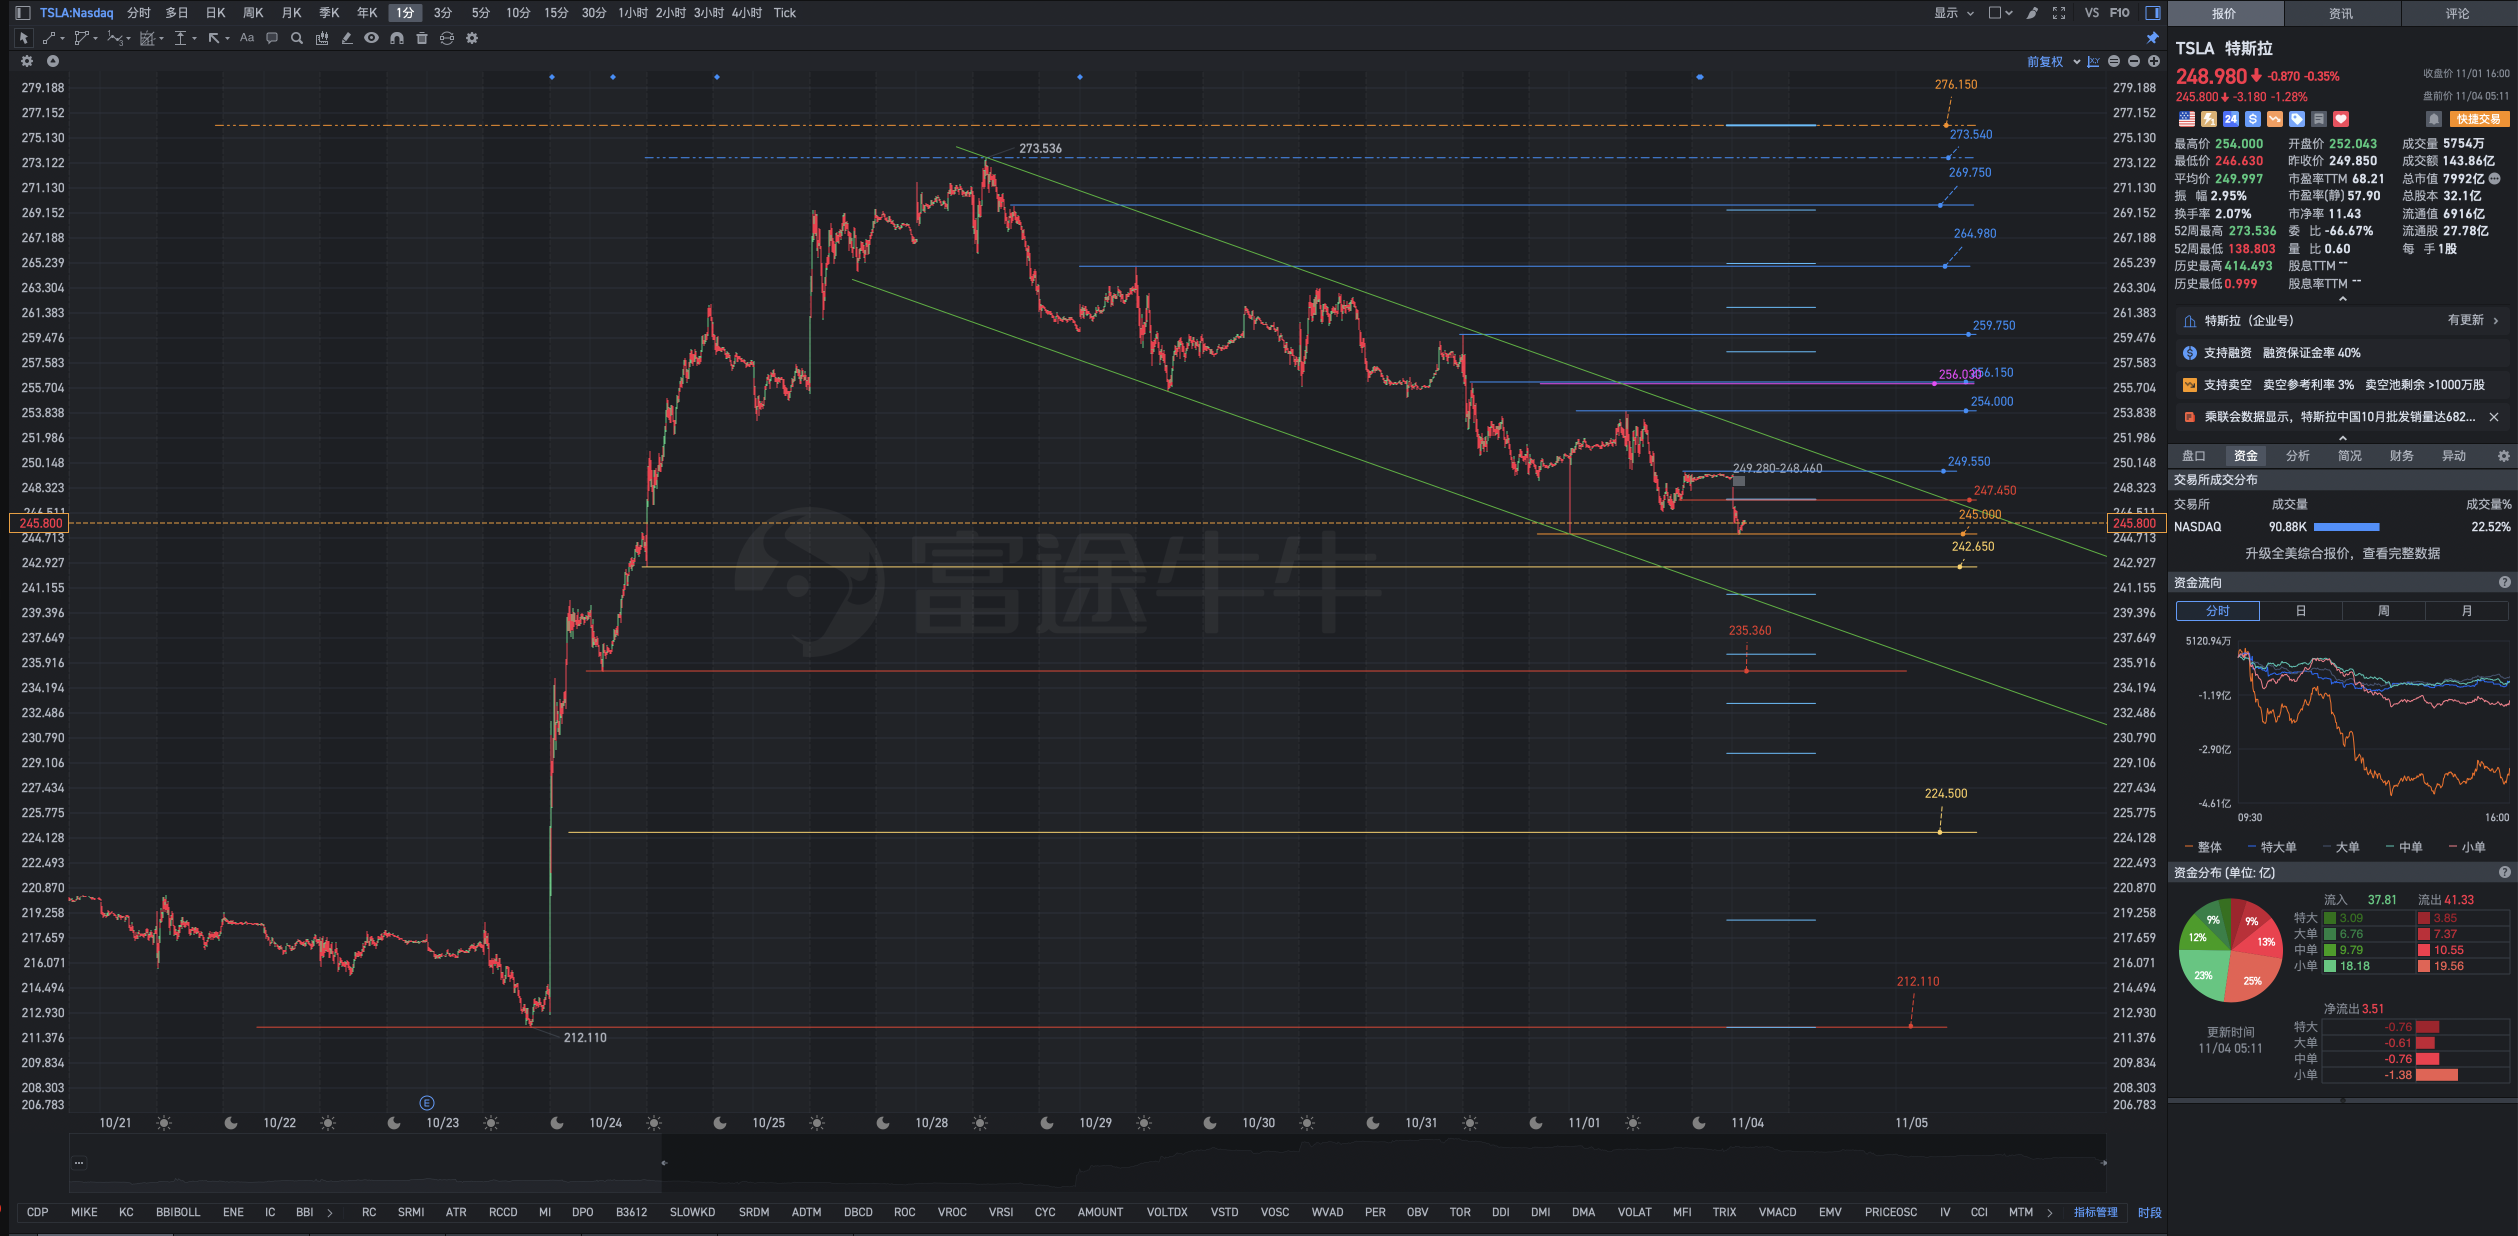Click right handle of chart range scrollbar
Image resolution: width=2518 pixels, height=1236 pixels.
point(2104,1163)
